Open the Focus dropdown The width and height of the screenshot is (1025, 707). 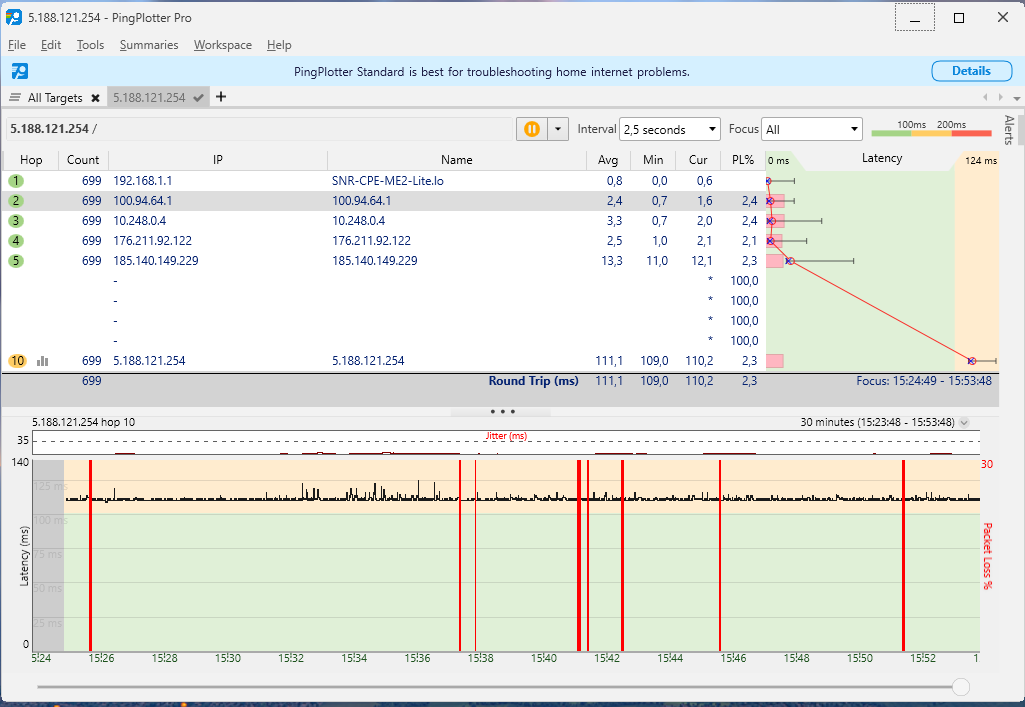pyautogui.click(x=811, y=129)
